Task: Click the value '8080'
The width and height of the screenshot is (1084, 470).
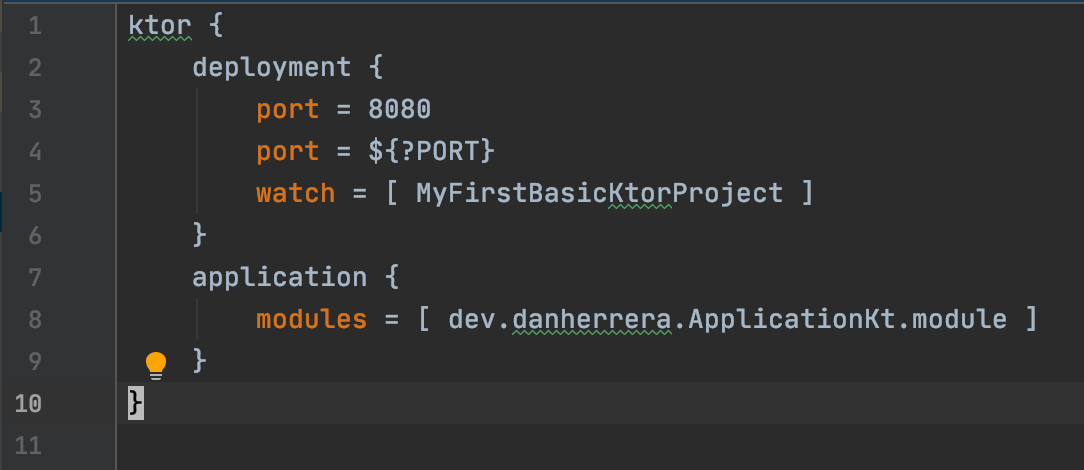Action: pyautogui.click(x=400, y=110)
